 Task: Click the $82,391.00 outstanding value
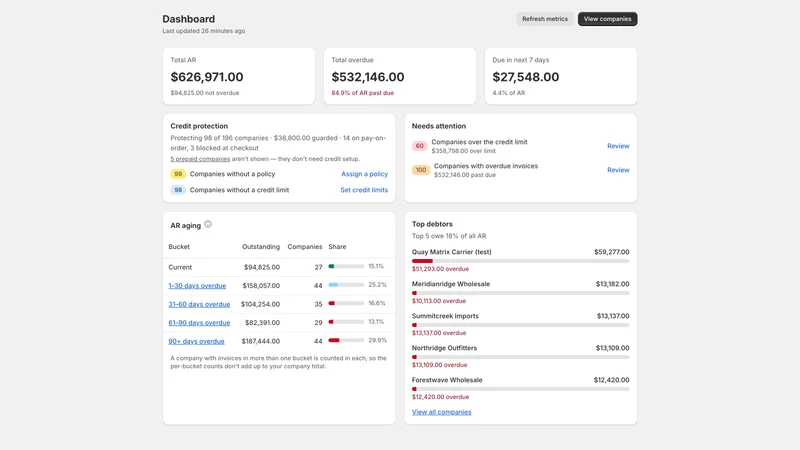pyautogui.click(x=262, y=322)
